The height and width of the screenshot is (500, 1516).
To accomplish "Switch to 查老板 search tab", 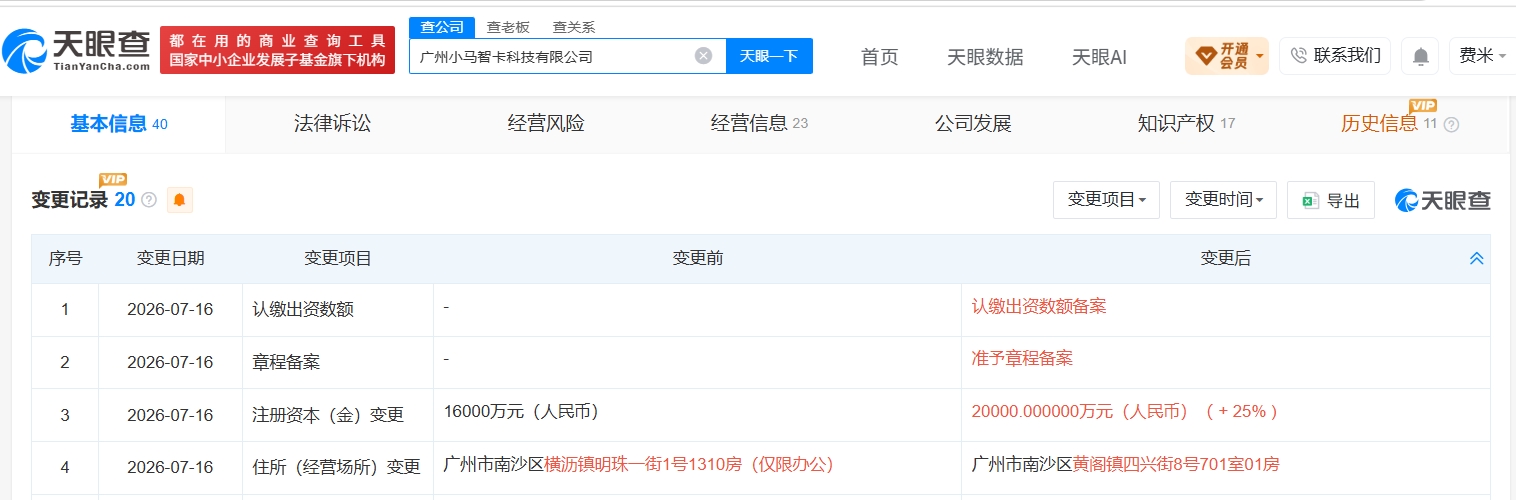I will pos(508,27).
